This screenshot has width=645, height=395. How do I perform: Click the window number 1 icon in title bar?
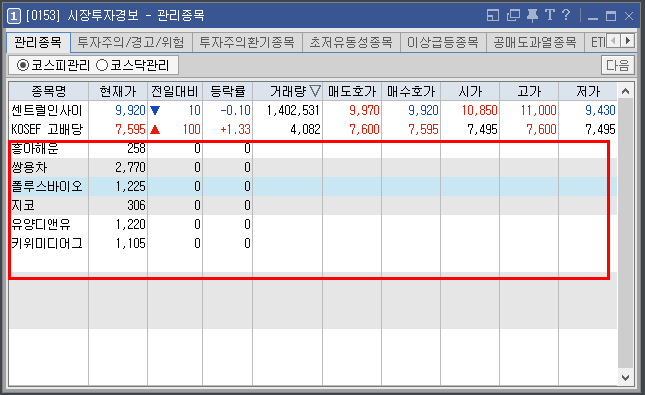(x=14, y=16)
